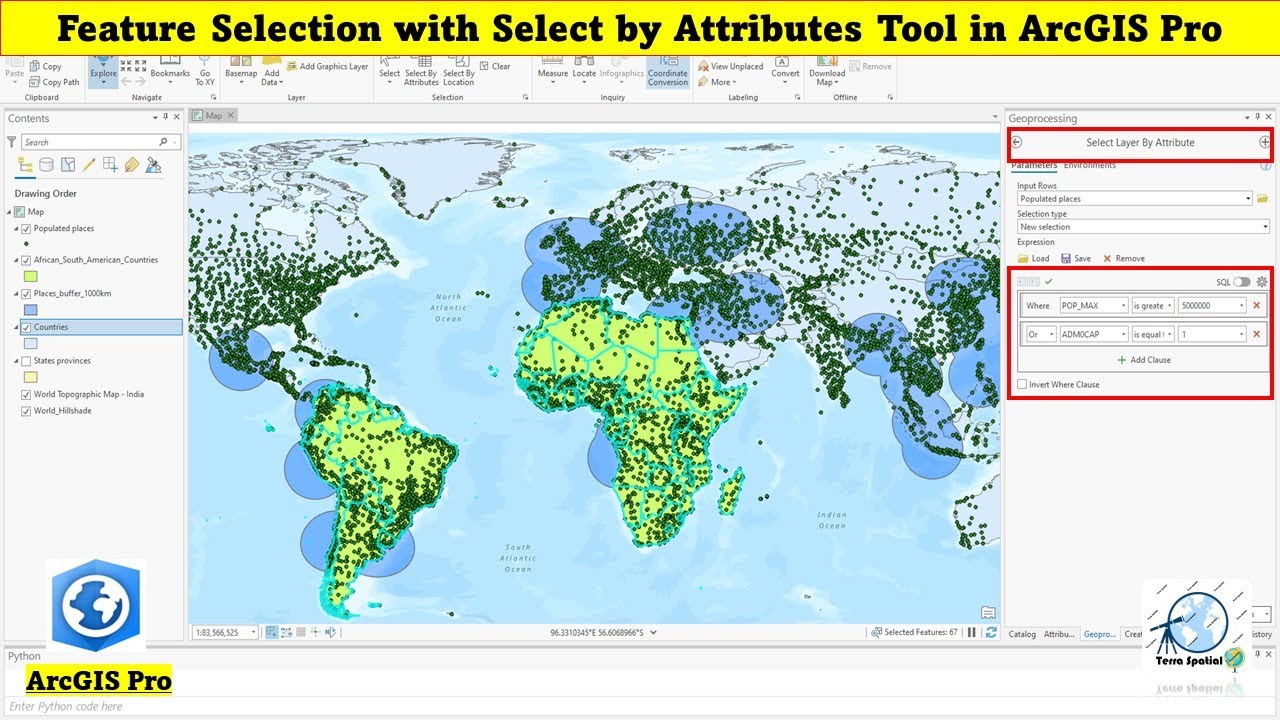Click Remove expression button
Screen dimensions: 1280x720
(1124, 258)
